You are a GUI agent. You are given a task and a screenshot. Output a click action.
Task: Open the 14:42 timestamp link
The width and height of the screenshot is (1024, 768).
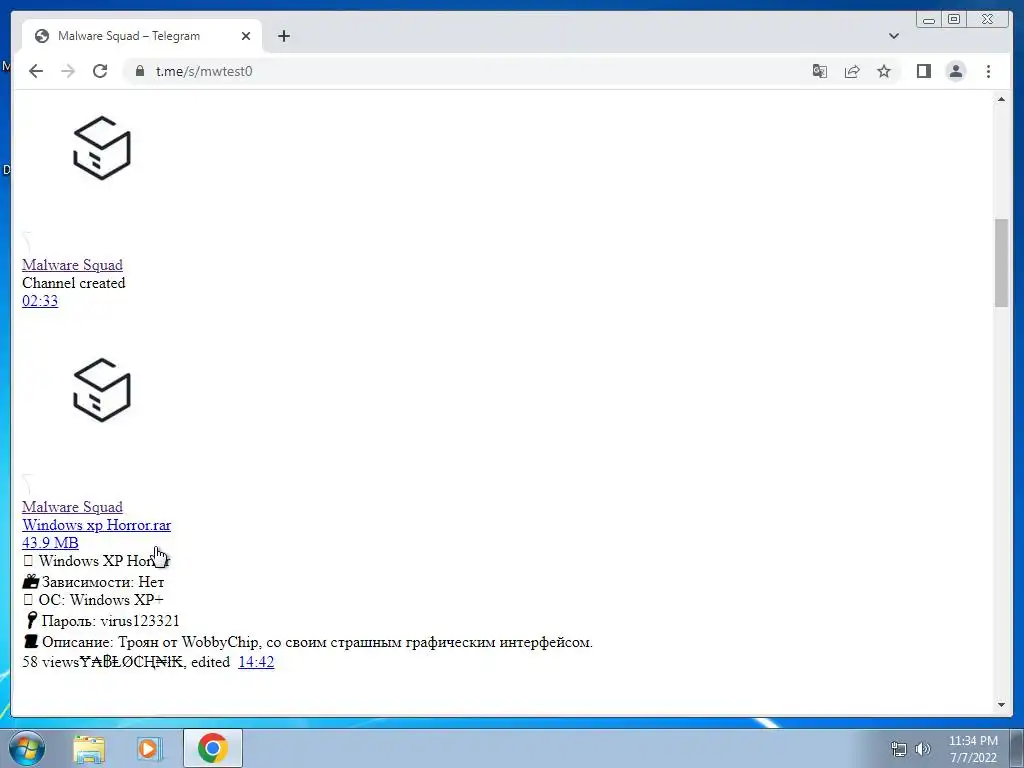(256, 662)
